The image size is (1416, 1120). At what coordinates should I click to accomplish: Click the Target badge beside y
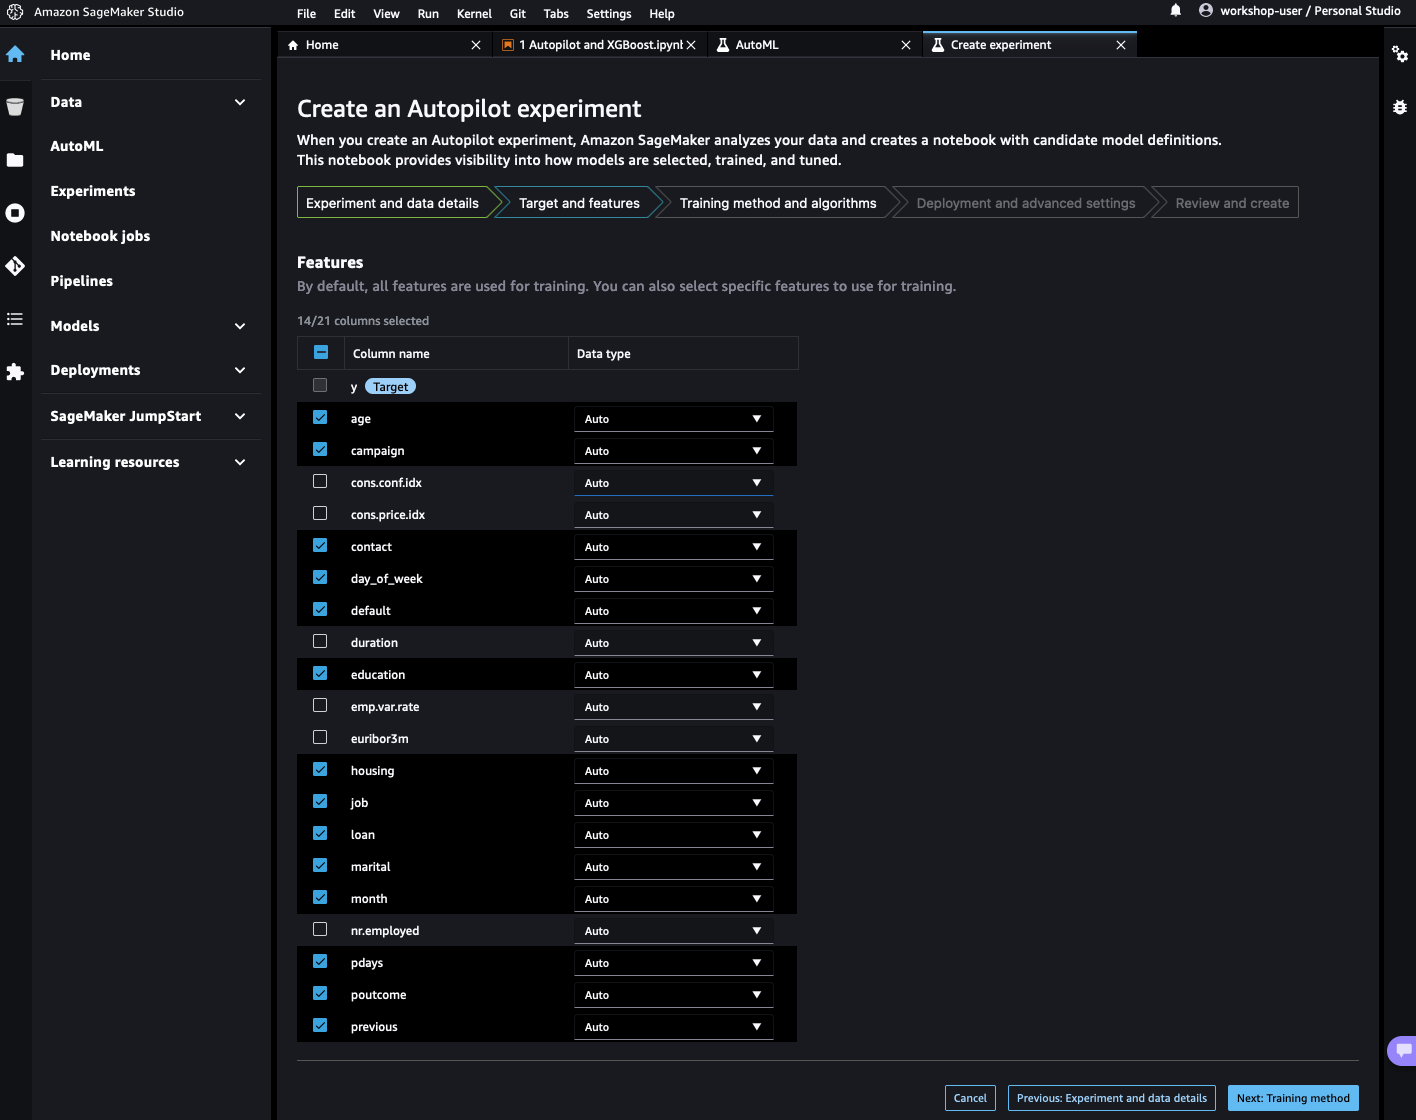(x=390, y=387)
